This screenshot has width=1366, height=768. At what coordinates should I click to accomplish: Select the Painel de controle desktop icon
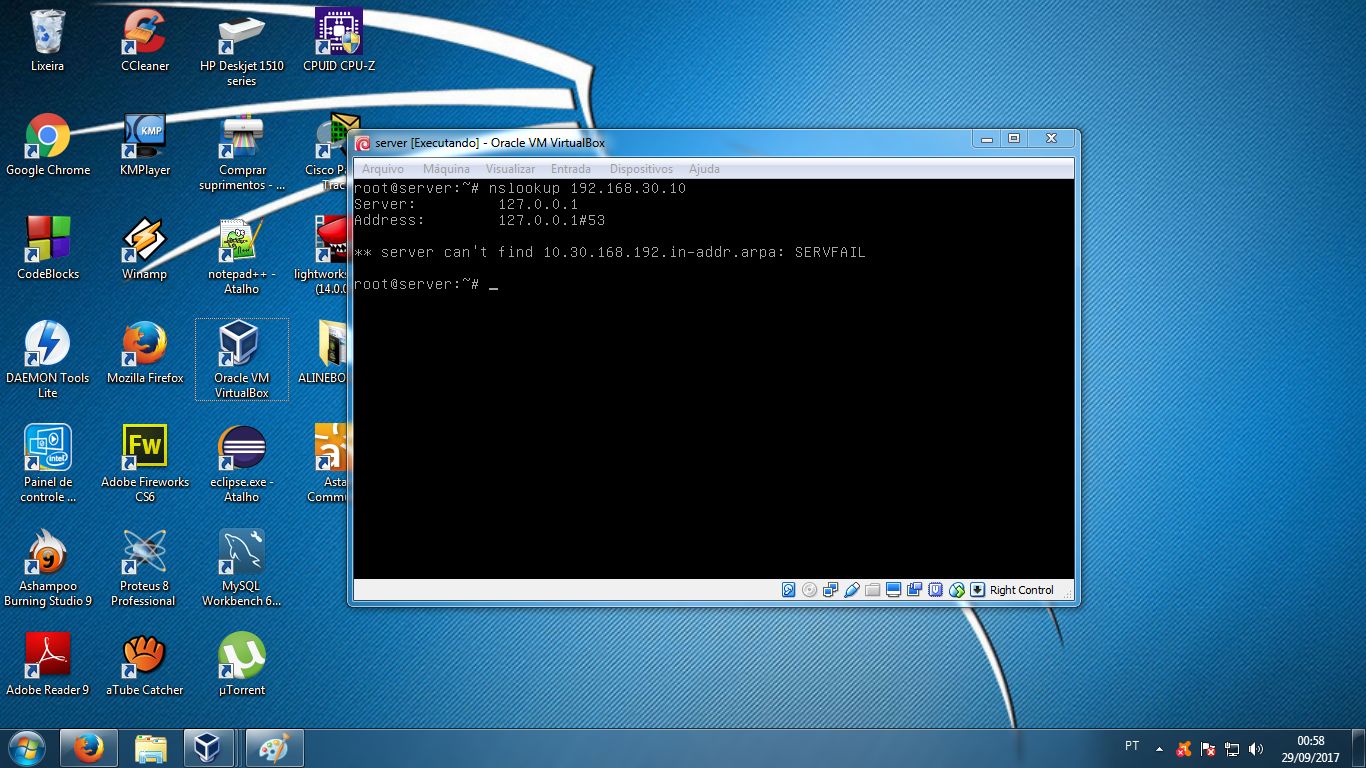coord(47,464)
